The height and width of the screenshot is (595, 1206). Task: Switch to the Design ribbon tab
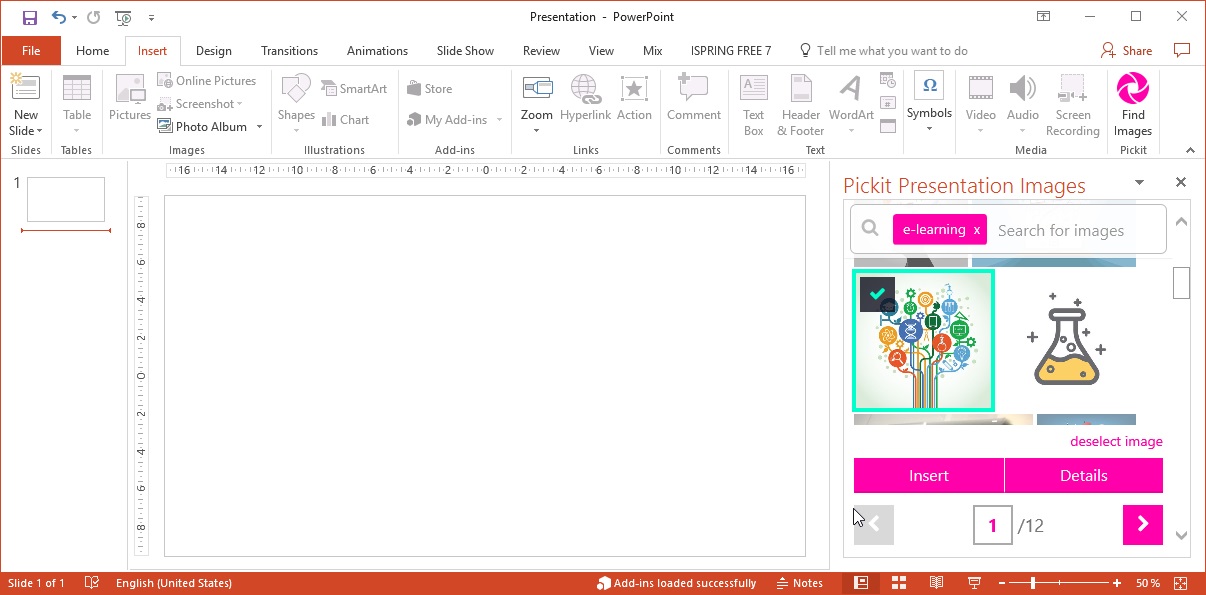point(213,51)
